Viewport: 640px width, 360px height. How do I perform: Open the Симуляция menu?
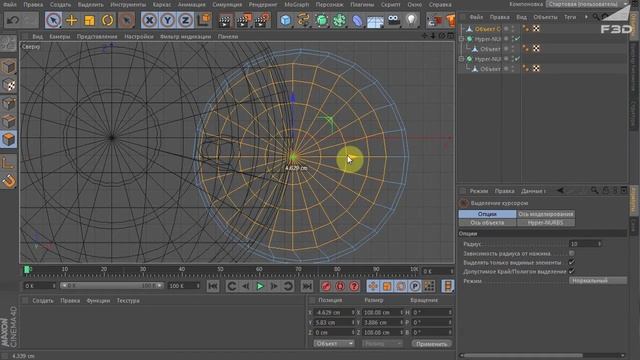227,4
